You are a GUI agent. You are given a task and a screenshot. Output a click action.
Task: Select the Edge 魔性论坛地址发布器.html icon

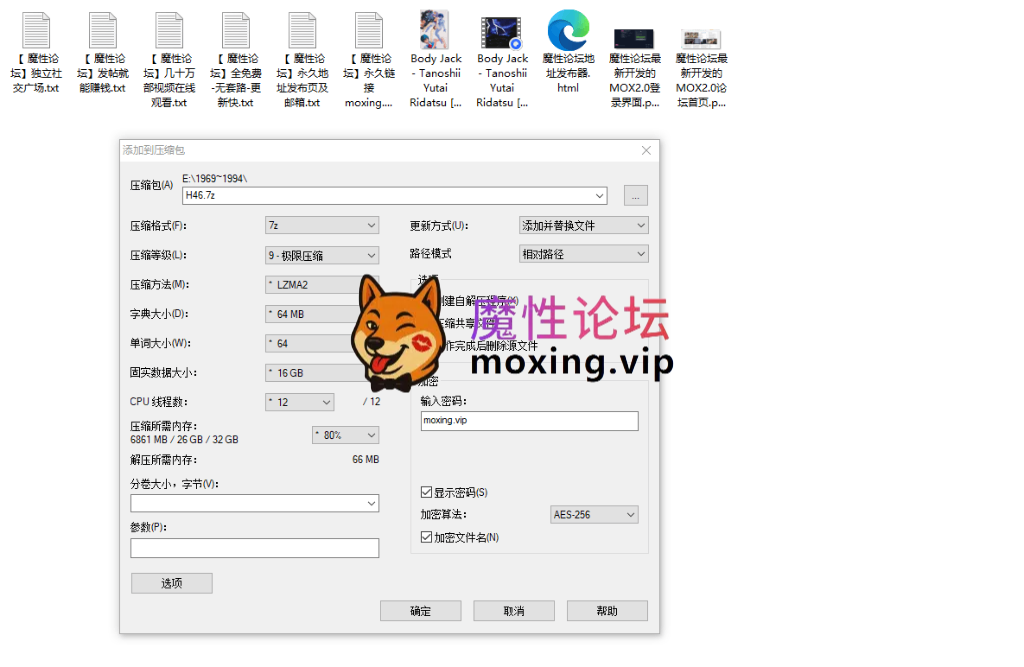[x=568, y=30]
